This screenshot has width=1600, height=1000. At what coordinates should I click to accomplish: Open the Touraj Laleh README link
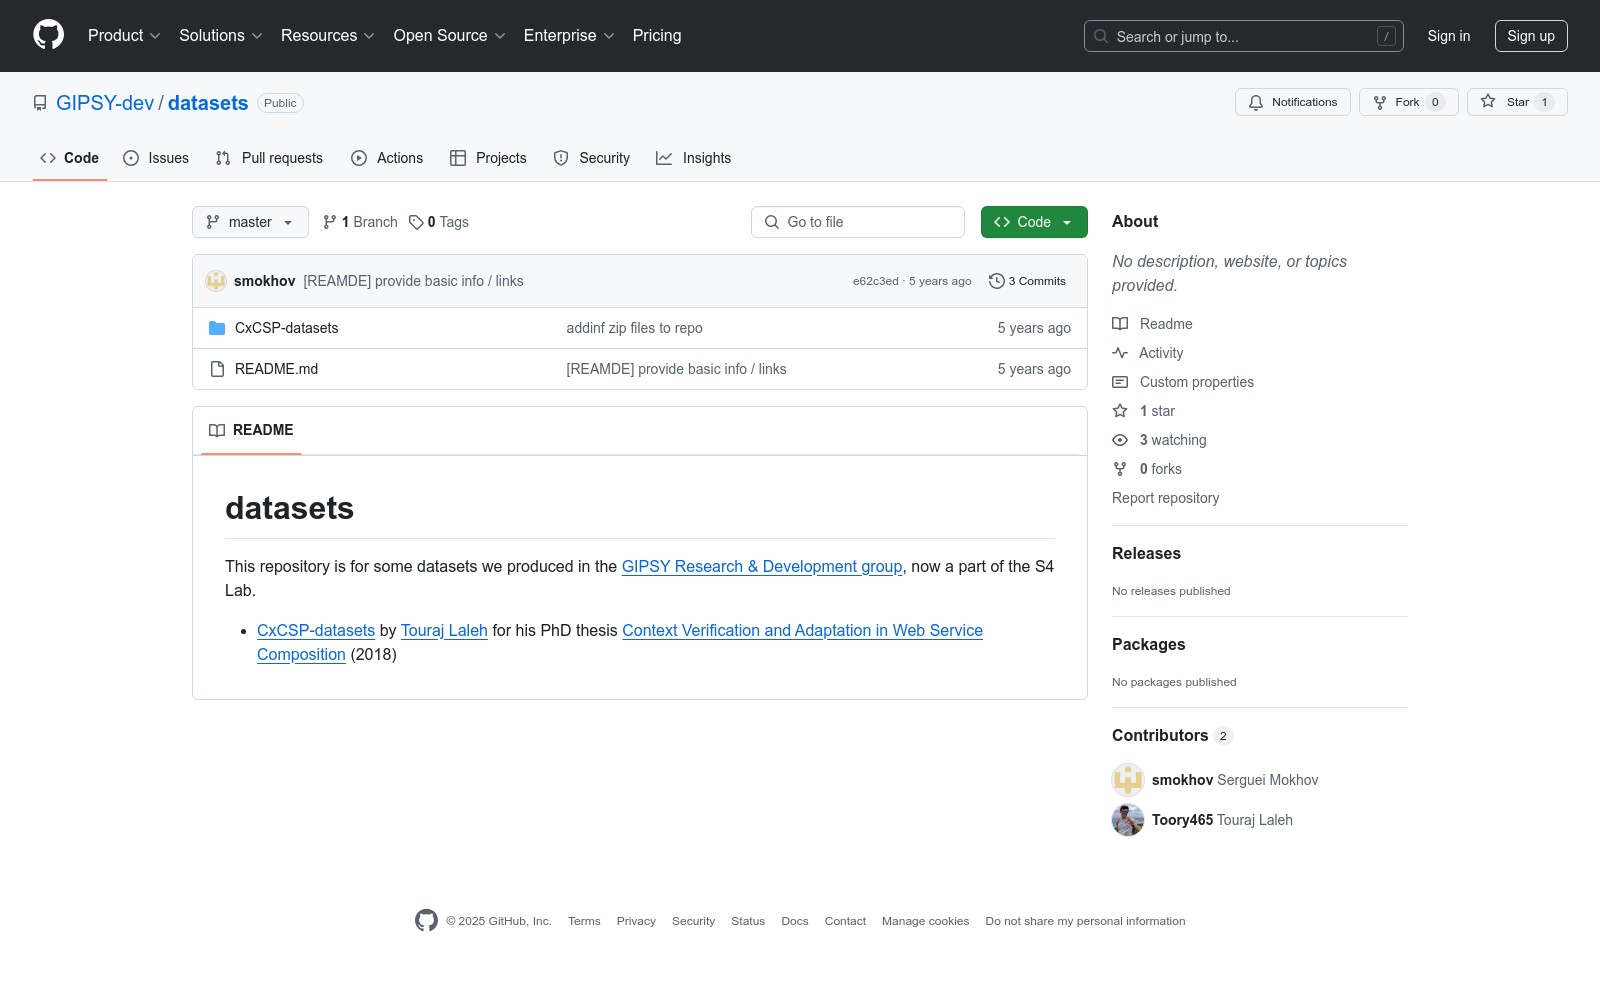click(x=444, y=630)
